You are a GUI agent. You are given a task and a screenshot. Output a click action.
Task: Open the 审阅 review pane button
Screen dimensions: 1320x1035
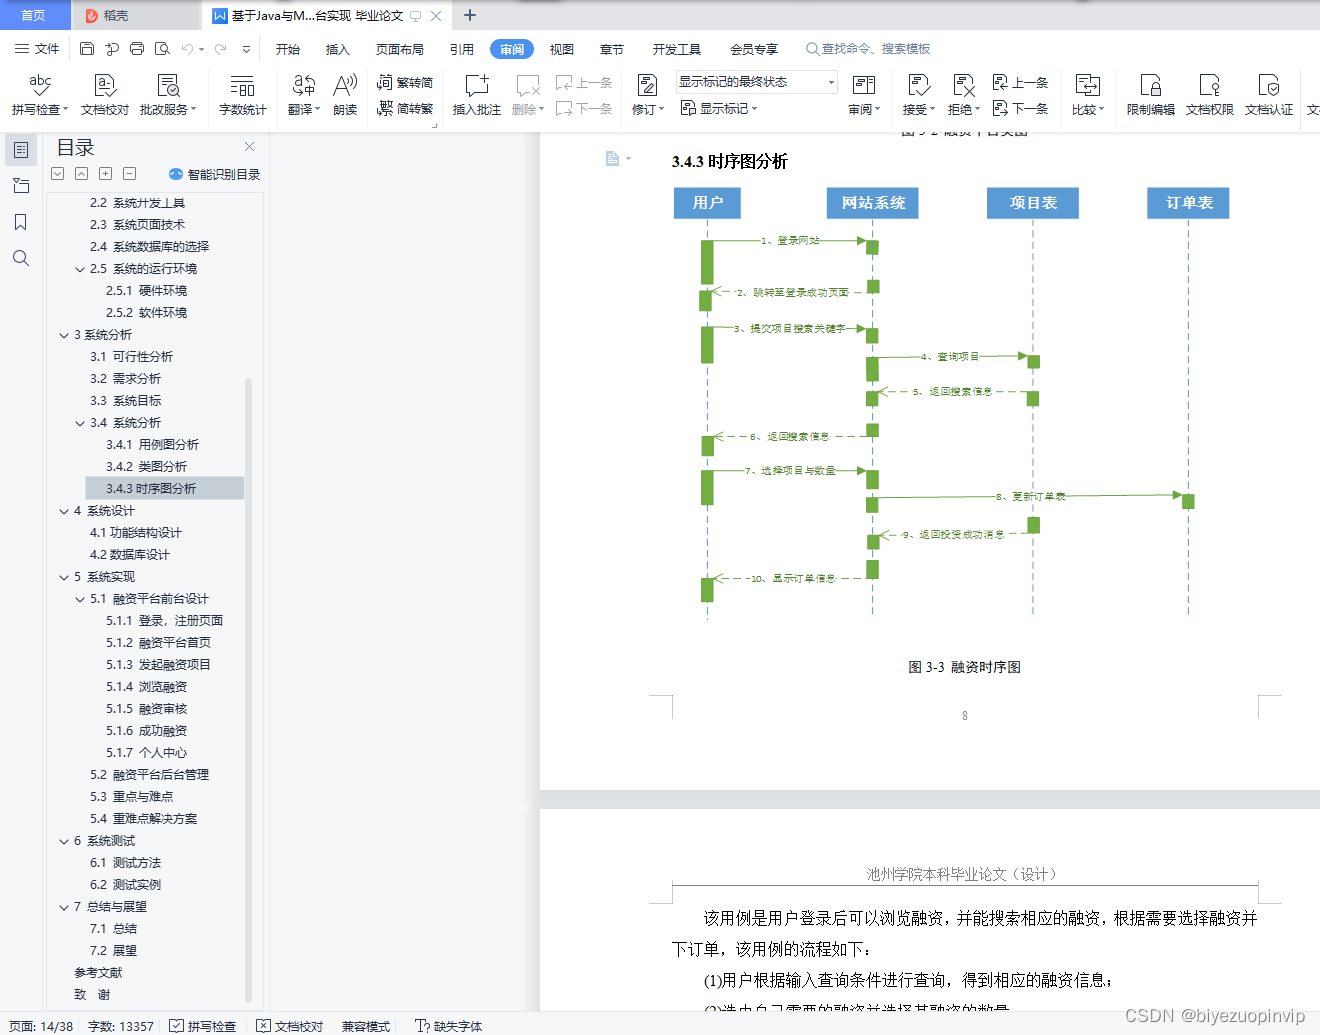click(x=864, y=95)
